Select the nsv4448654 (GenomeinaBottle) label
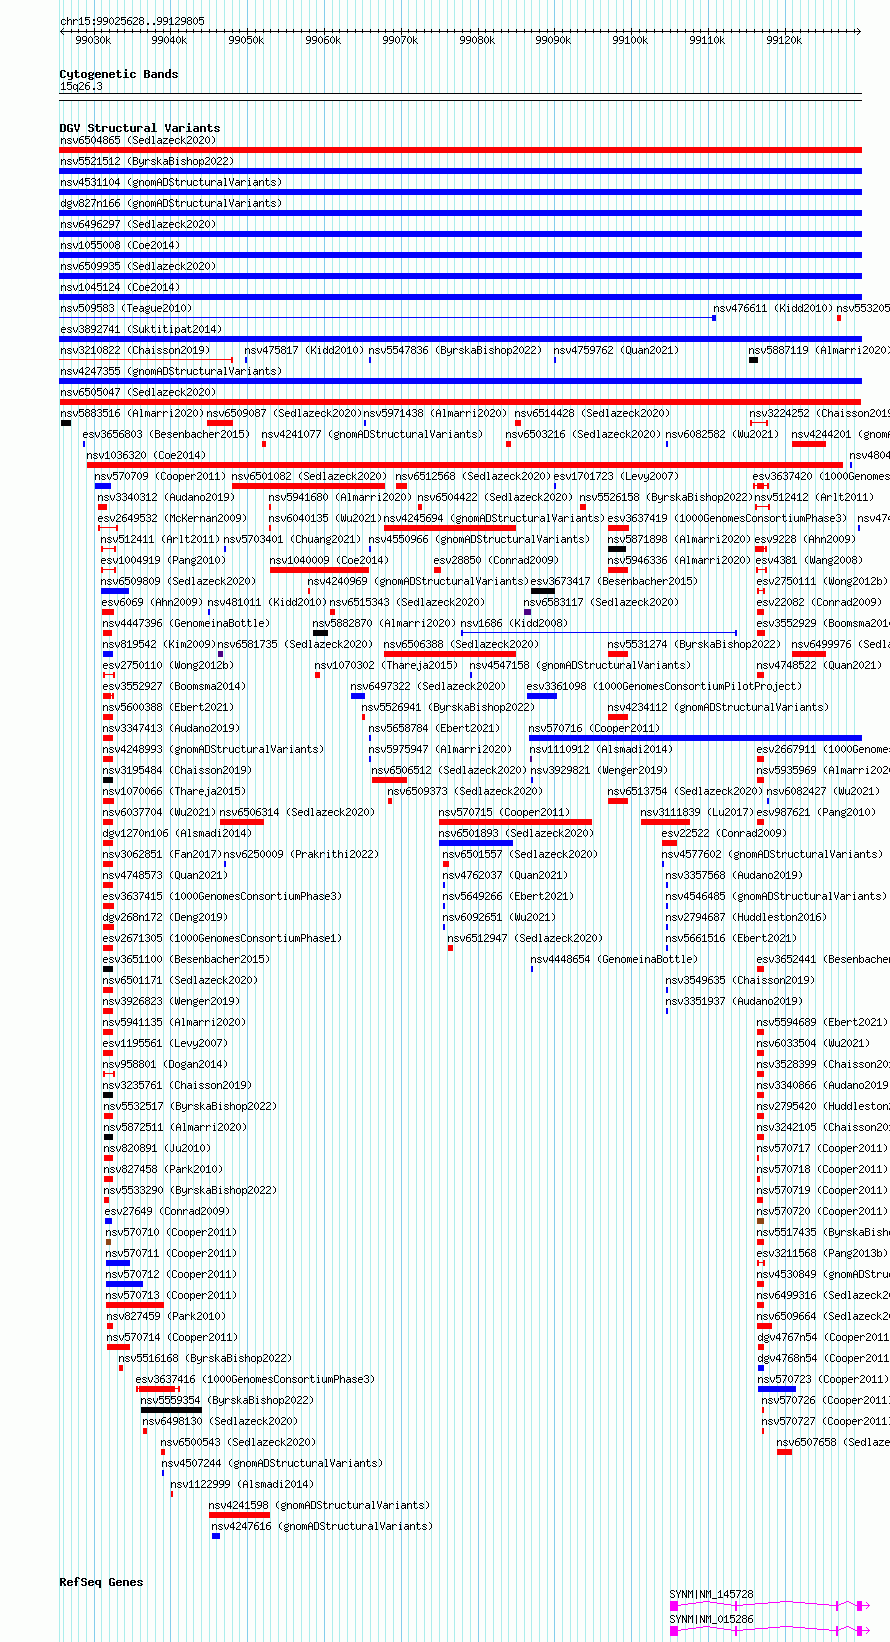 click(613, 959)
